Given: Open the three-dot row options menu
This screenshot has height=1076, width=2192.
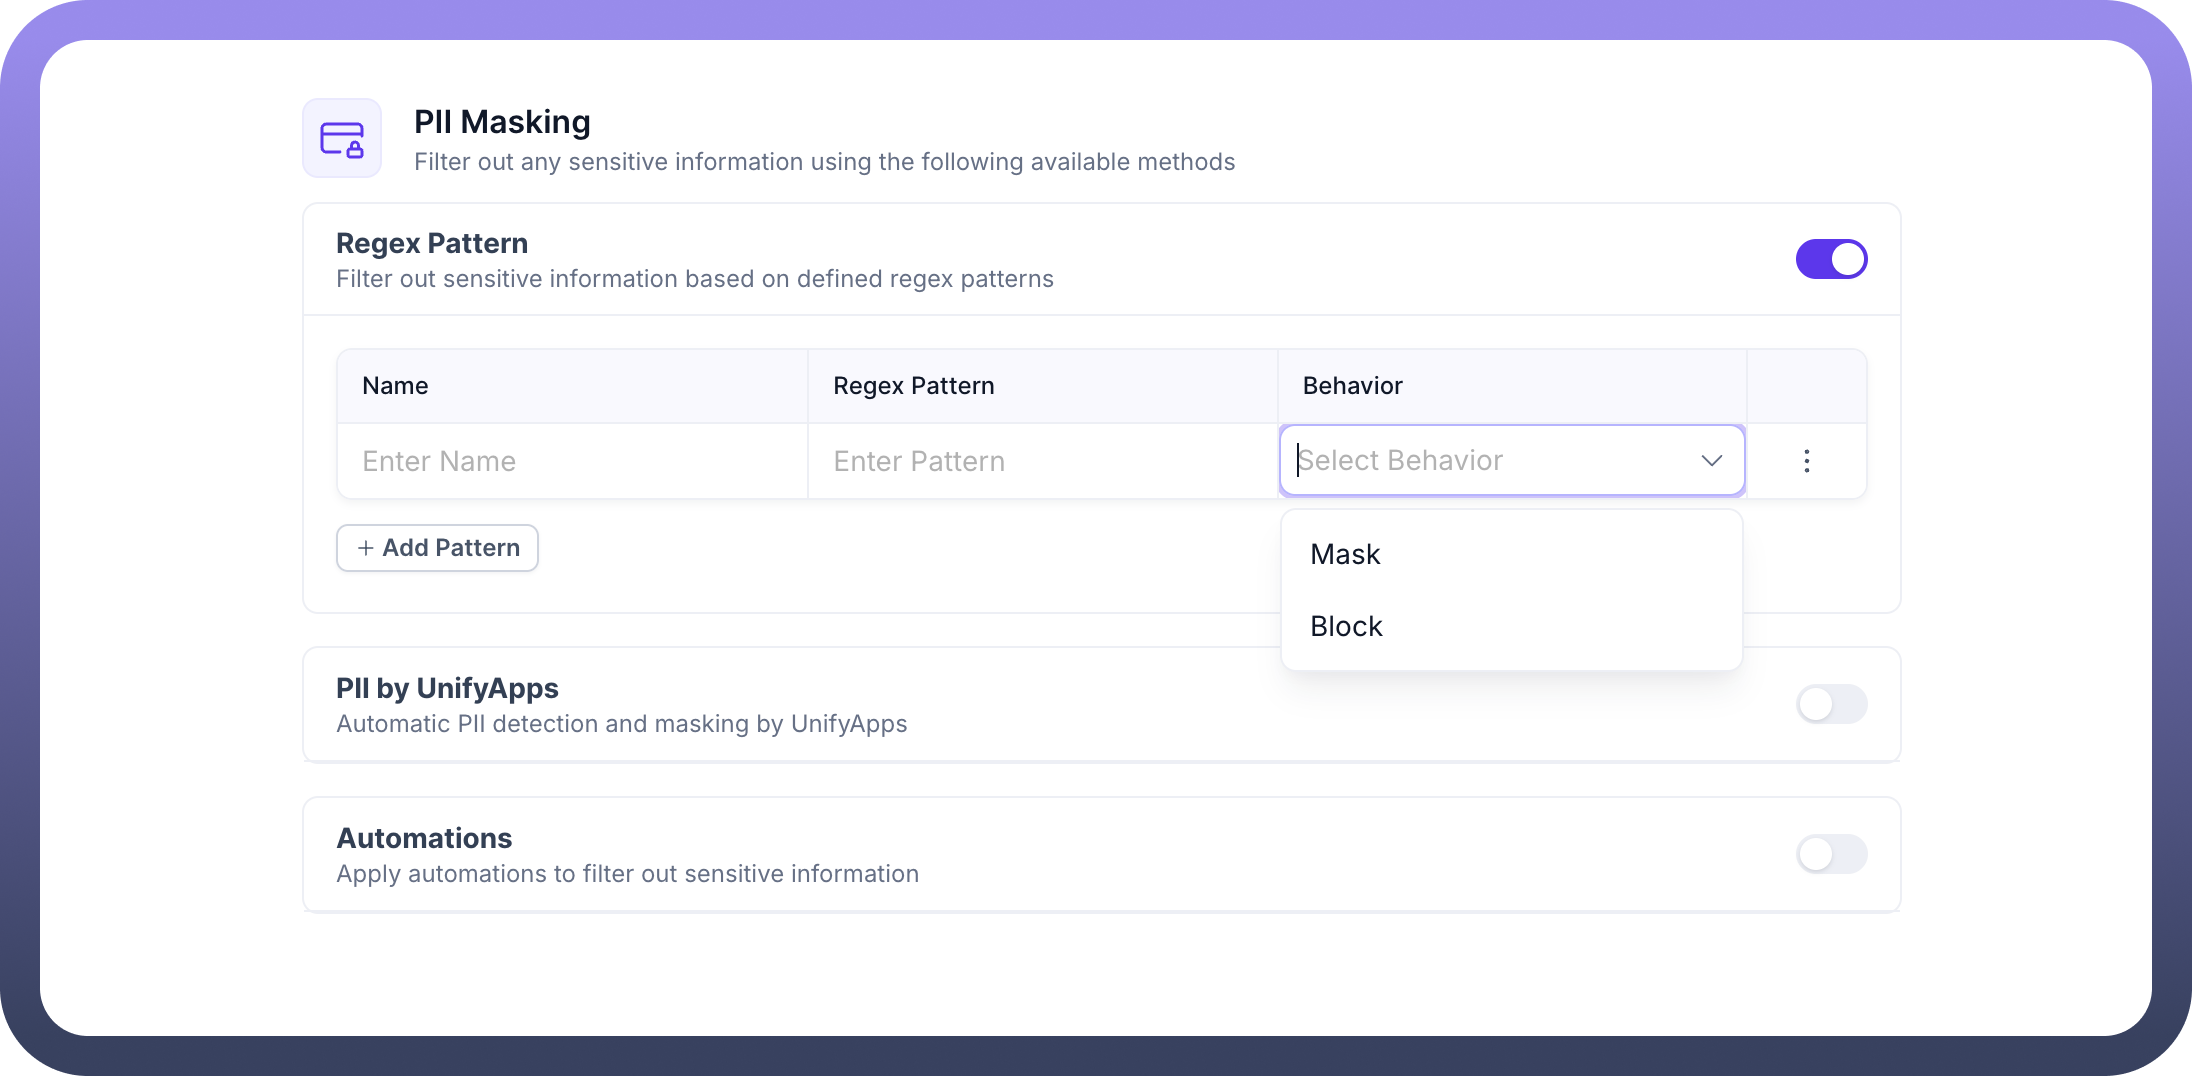Looking at the screenshot, I should point(1806,461).
